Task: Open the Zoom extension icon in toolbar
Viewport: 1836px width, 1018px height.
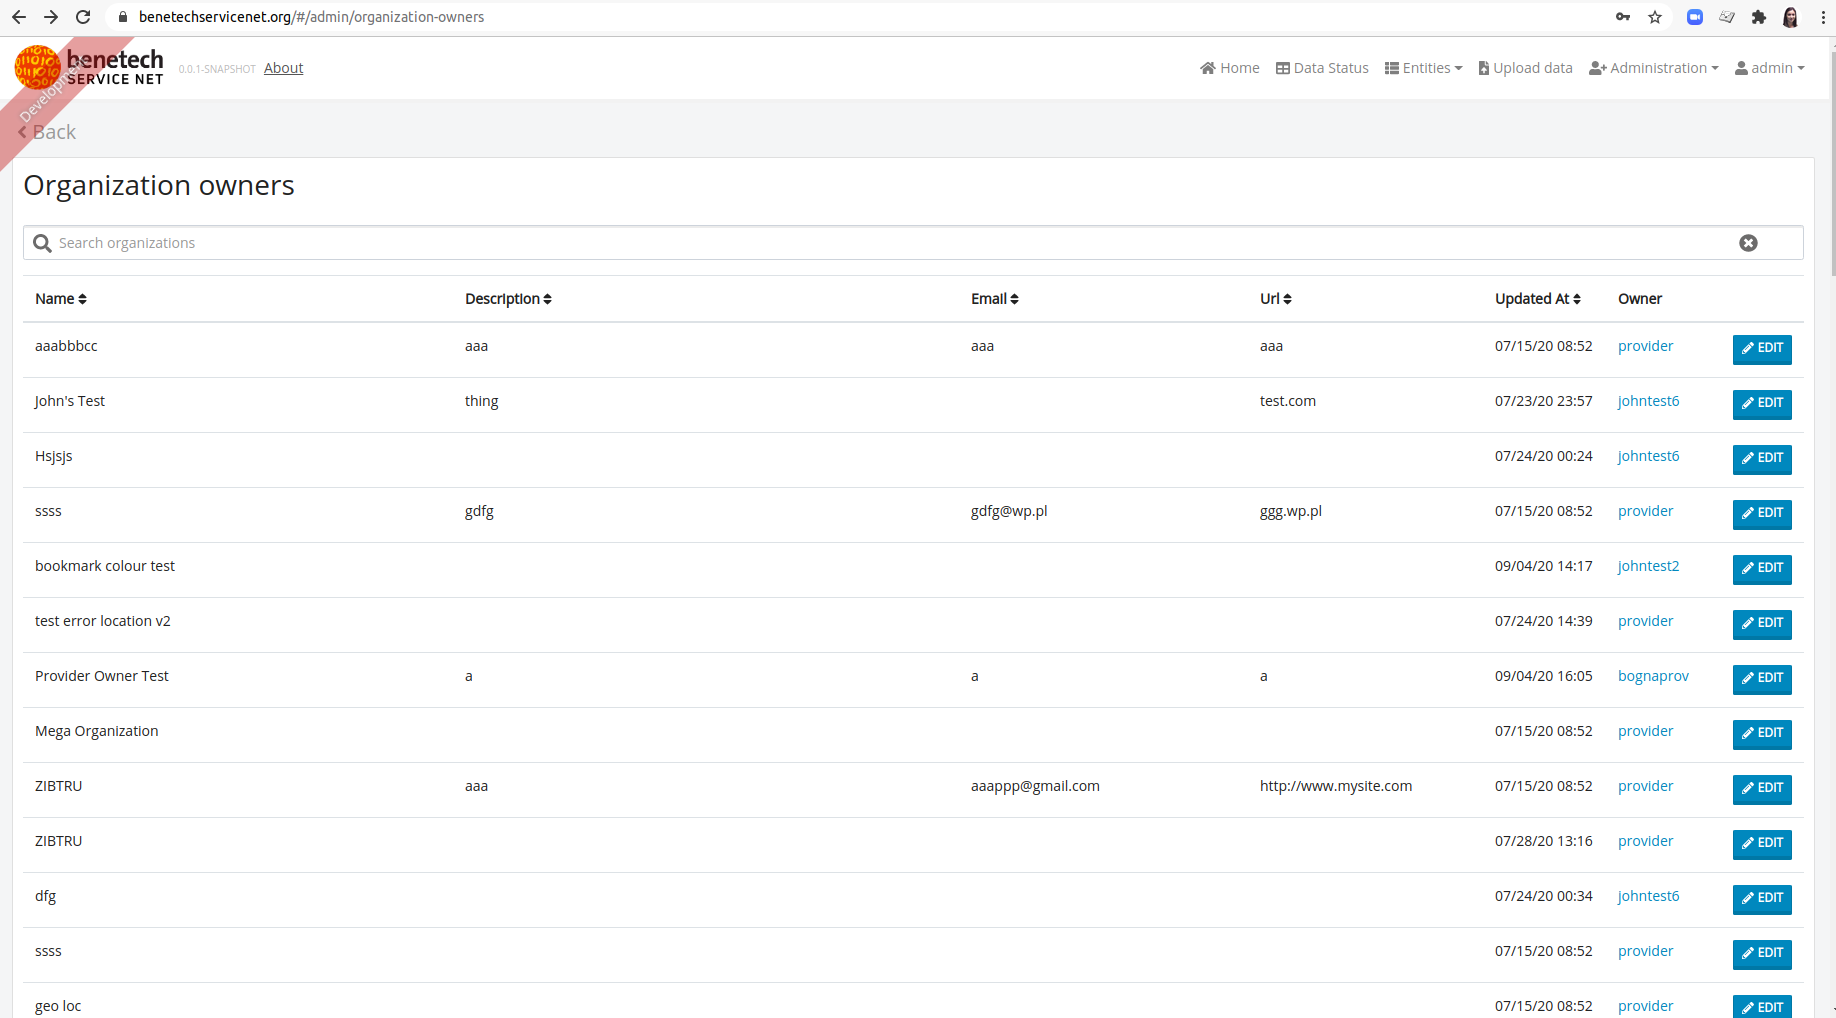Action: [1694, 17]
